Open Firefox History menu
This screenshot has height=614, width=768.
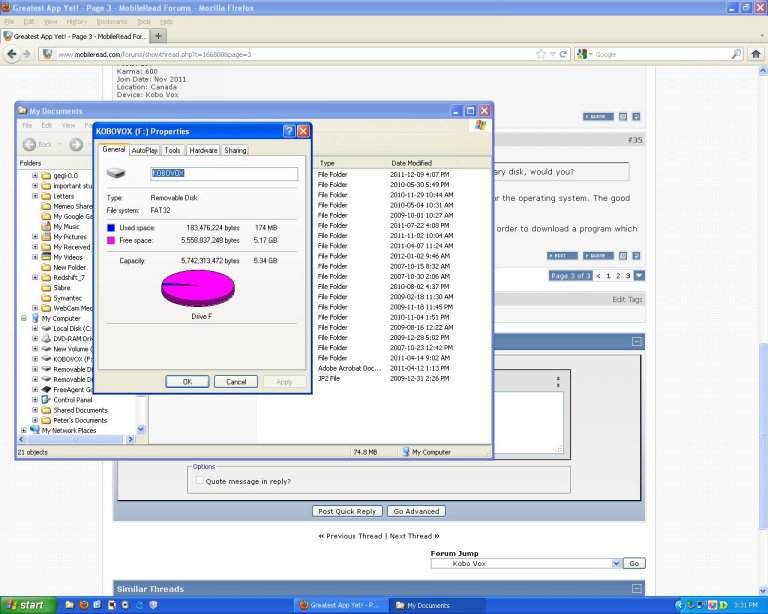coord(76,22)
